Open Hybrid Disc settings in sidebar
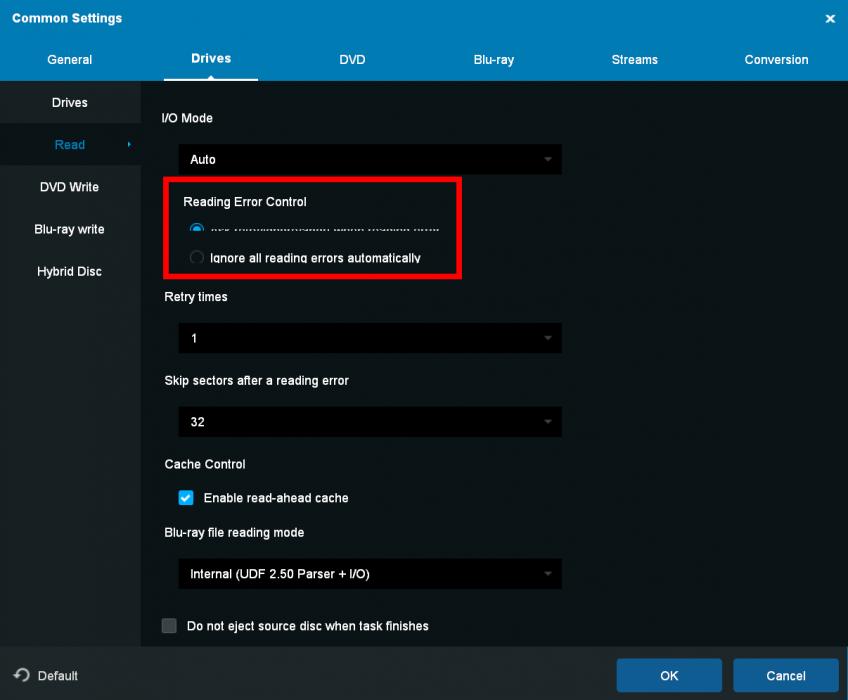848x700 pixels. click(69, 272)
